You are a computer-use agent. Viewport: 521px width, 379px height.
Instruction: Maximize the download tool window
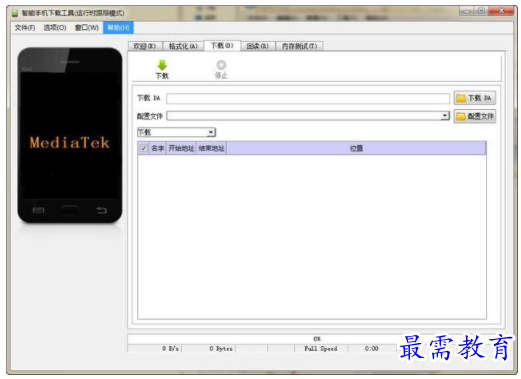pos(481,12)
